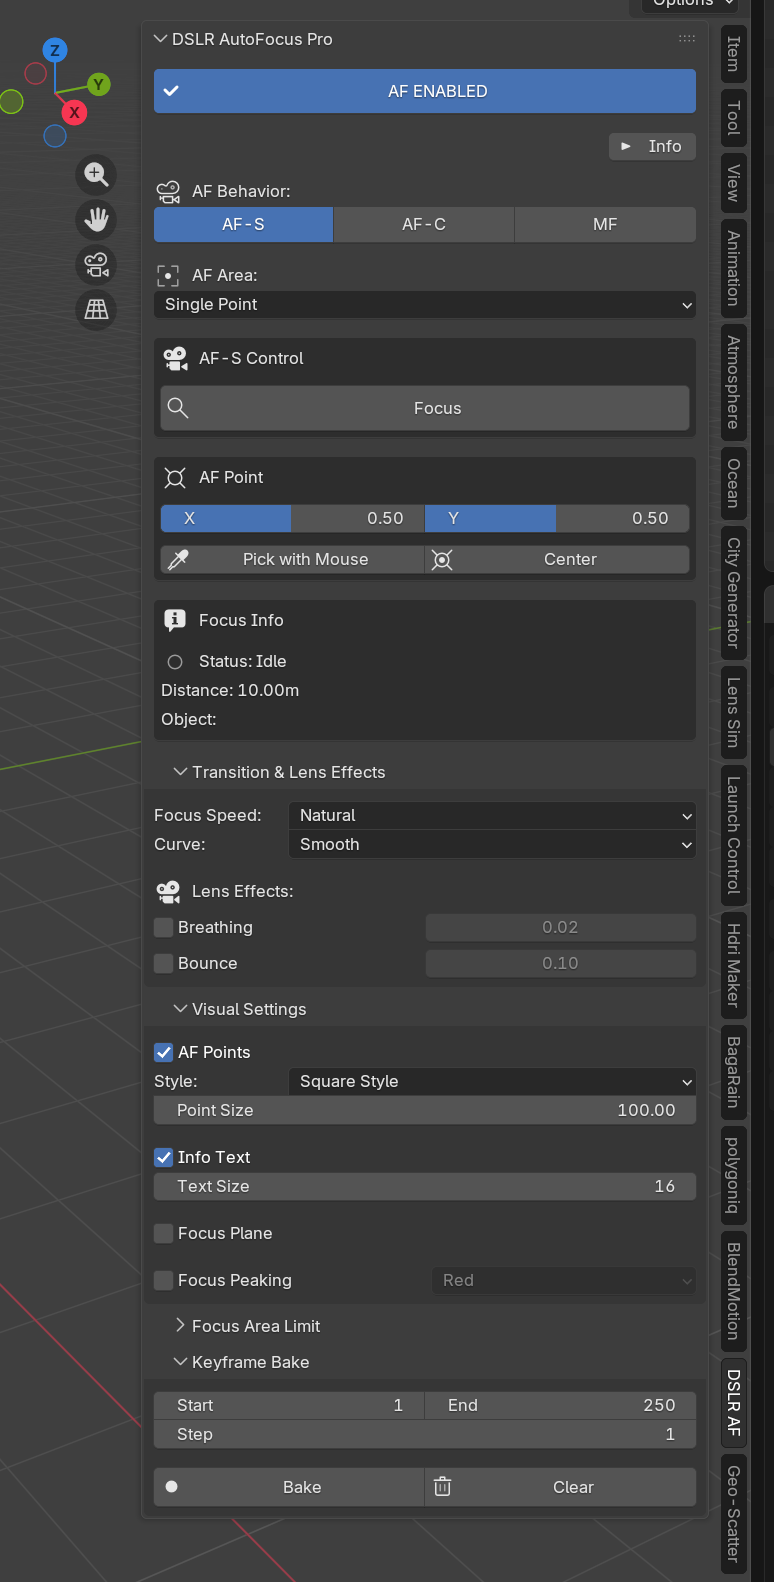The image size is (774, 1582).
Task: Click the camera icon beside AF-S Control
Action: 175,358
